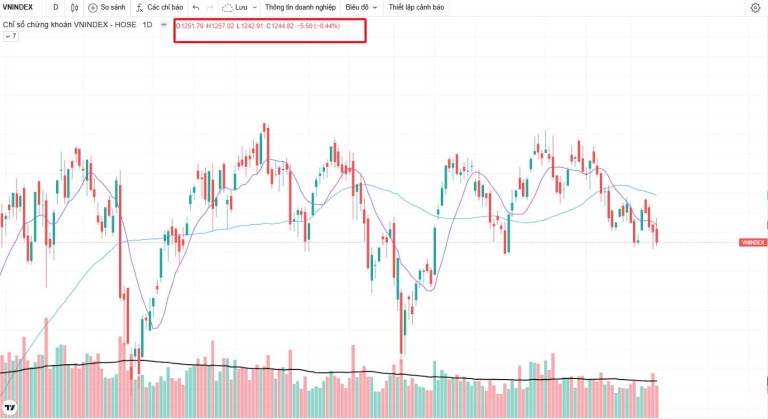Screen dimensions: 768x419
Task: Hide the VNINDEX series legend toggle
Action: click(164, 25)
